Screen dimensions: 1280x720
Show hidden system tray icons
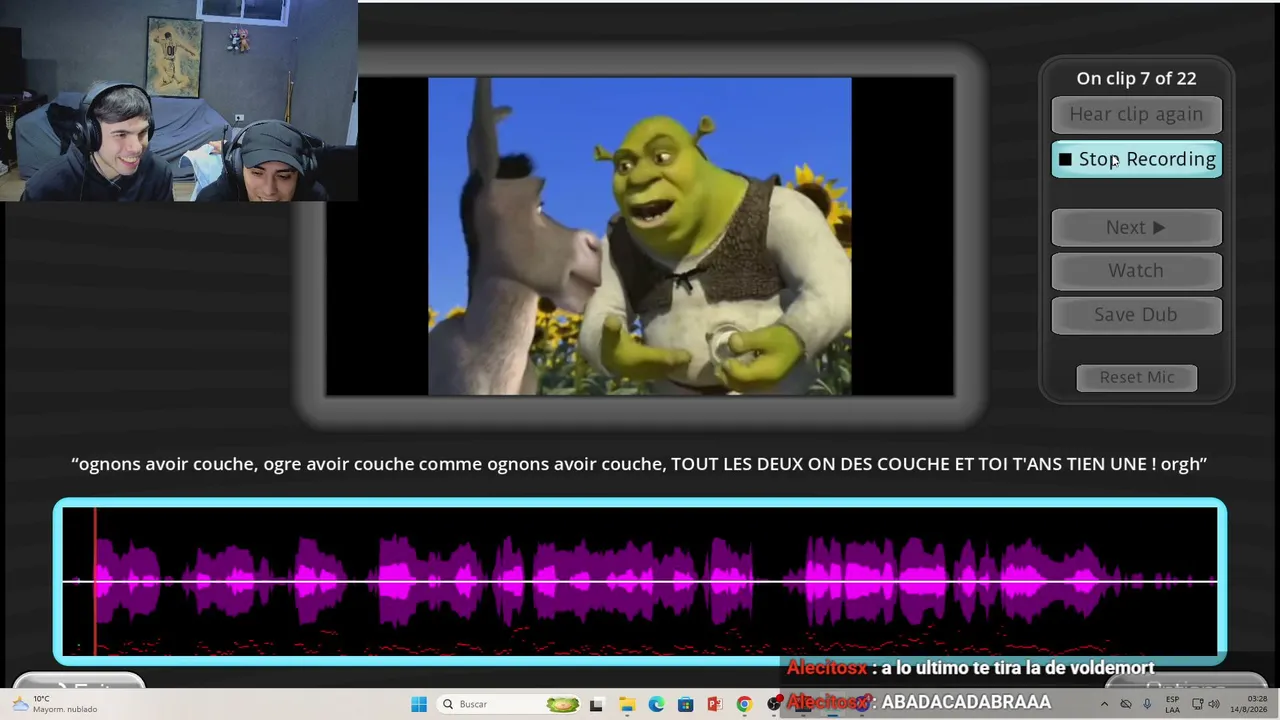point(1104,704)
